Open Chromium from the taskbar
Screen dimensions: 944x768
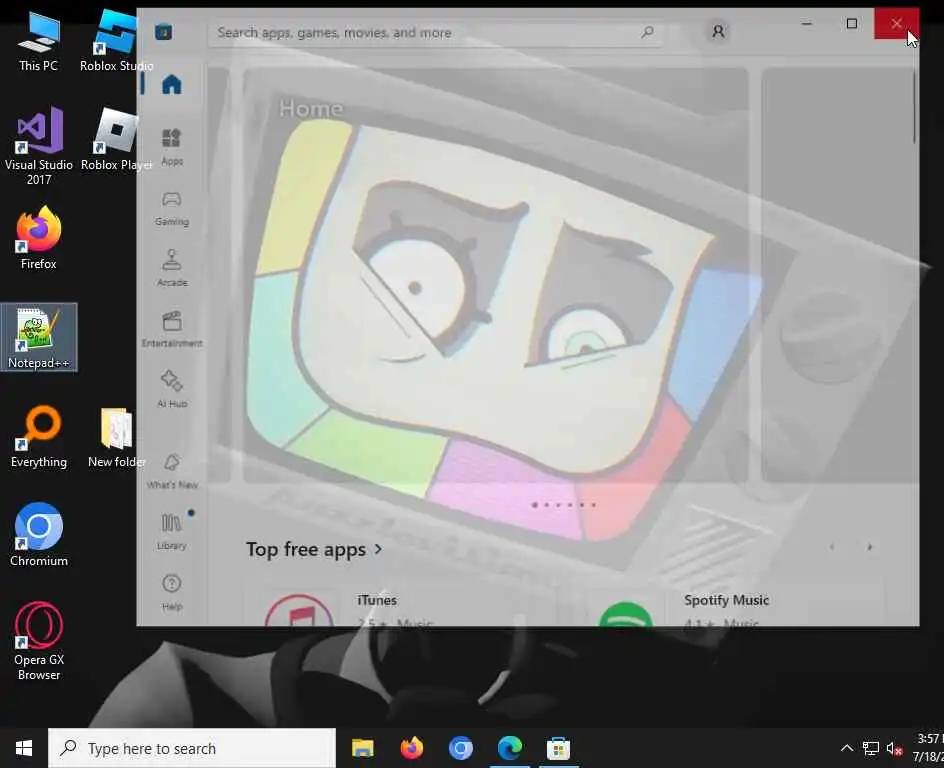(x=461, y=748)
